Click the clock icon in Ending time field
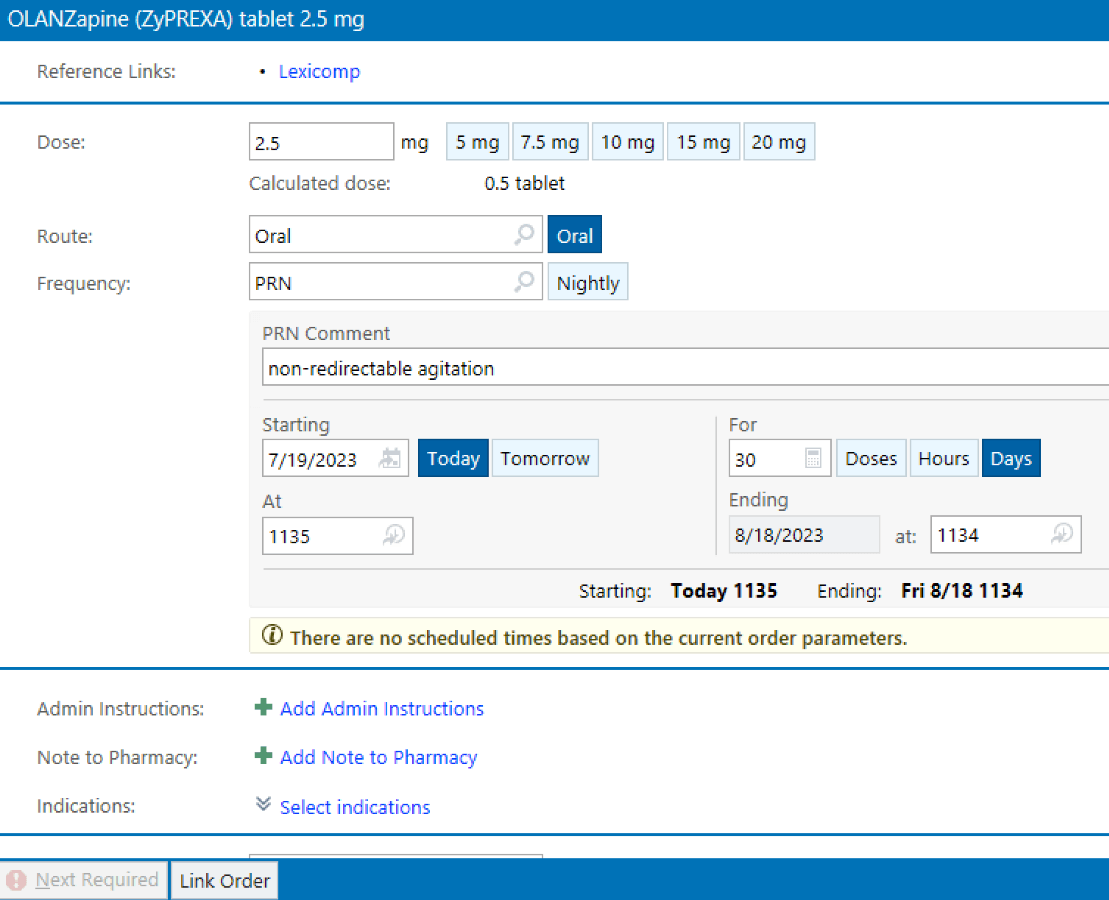 tap(1061, 535)
